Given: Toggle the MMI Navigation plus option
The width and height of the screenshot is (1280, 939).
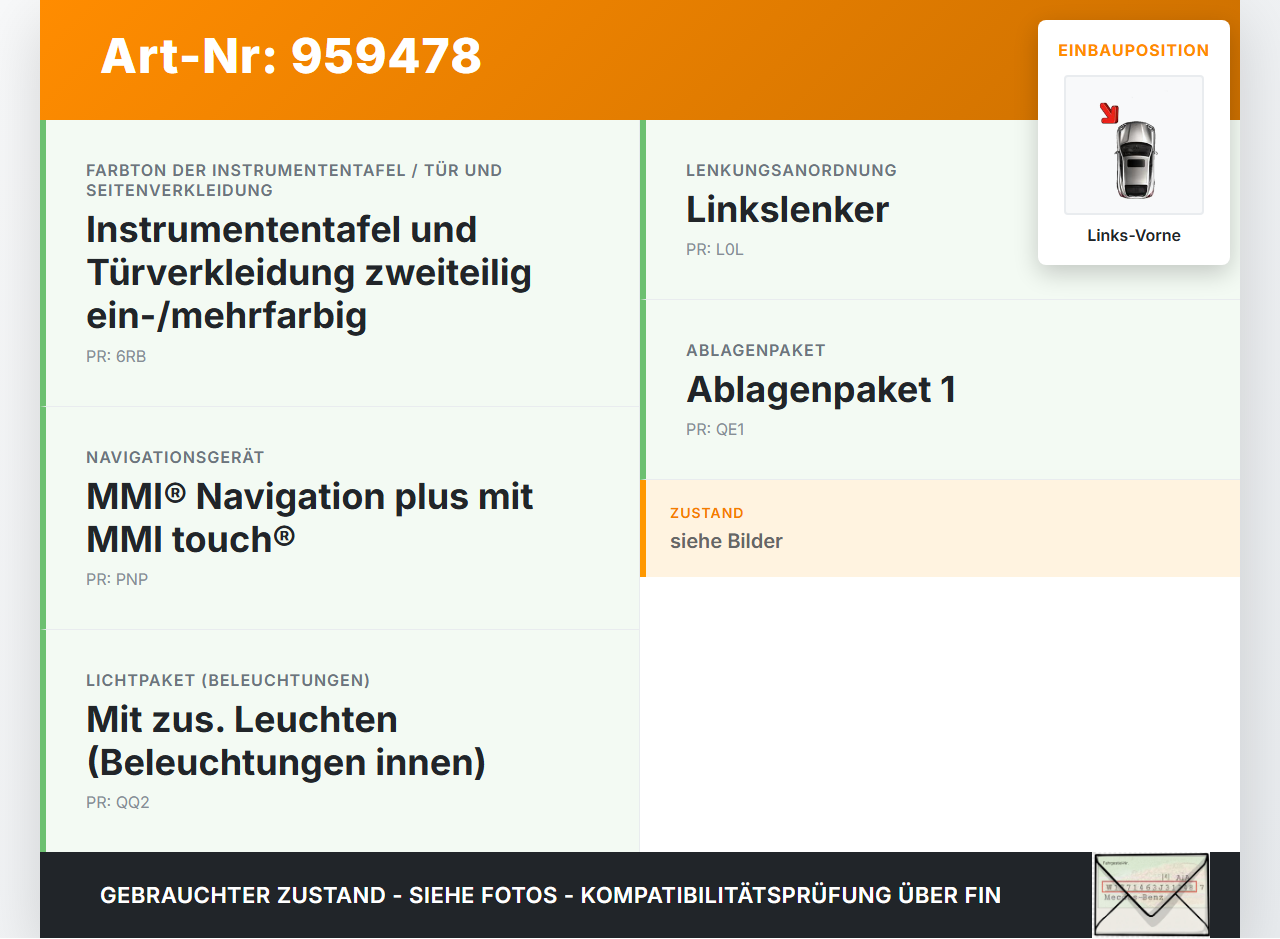Looking at the screenshot, I should pyautogui.click(x=309, y=516).
